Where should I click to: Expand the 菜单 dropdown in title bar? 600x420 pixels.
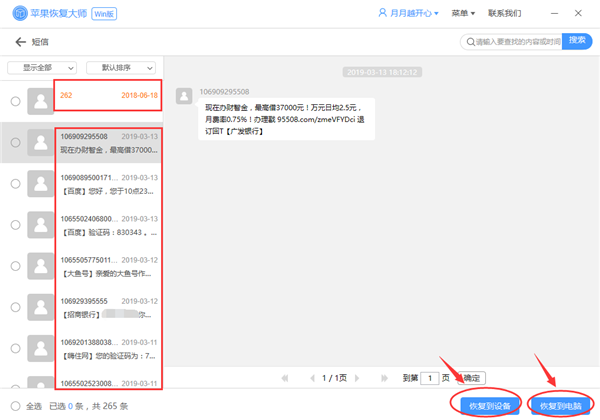click(x=461, y=14)
